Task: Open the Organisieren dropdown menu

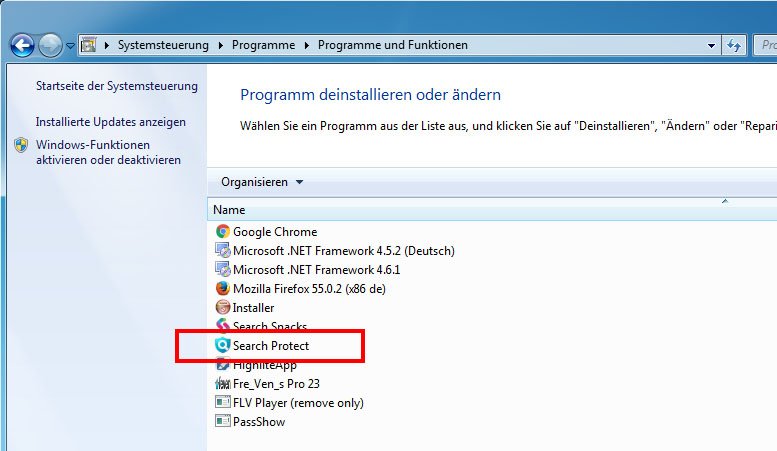Action: [262, 182]
